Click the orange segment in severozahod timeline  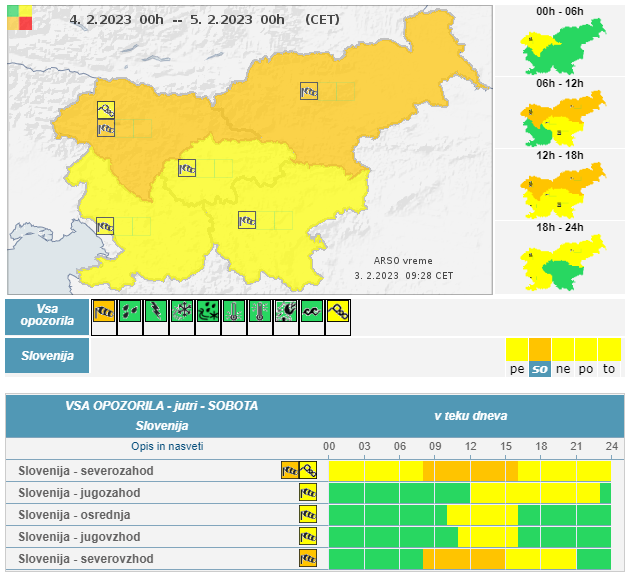(470, 471)
